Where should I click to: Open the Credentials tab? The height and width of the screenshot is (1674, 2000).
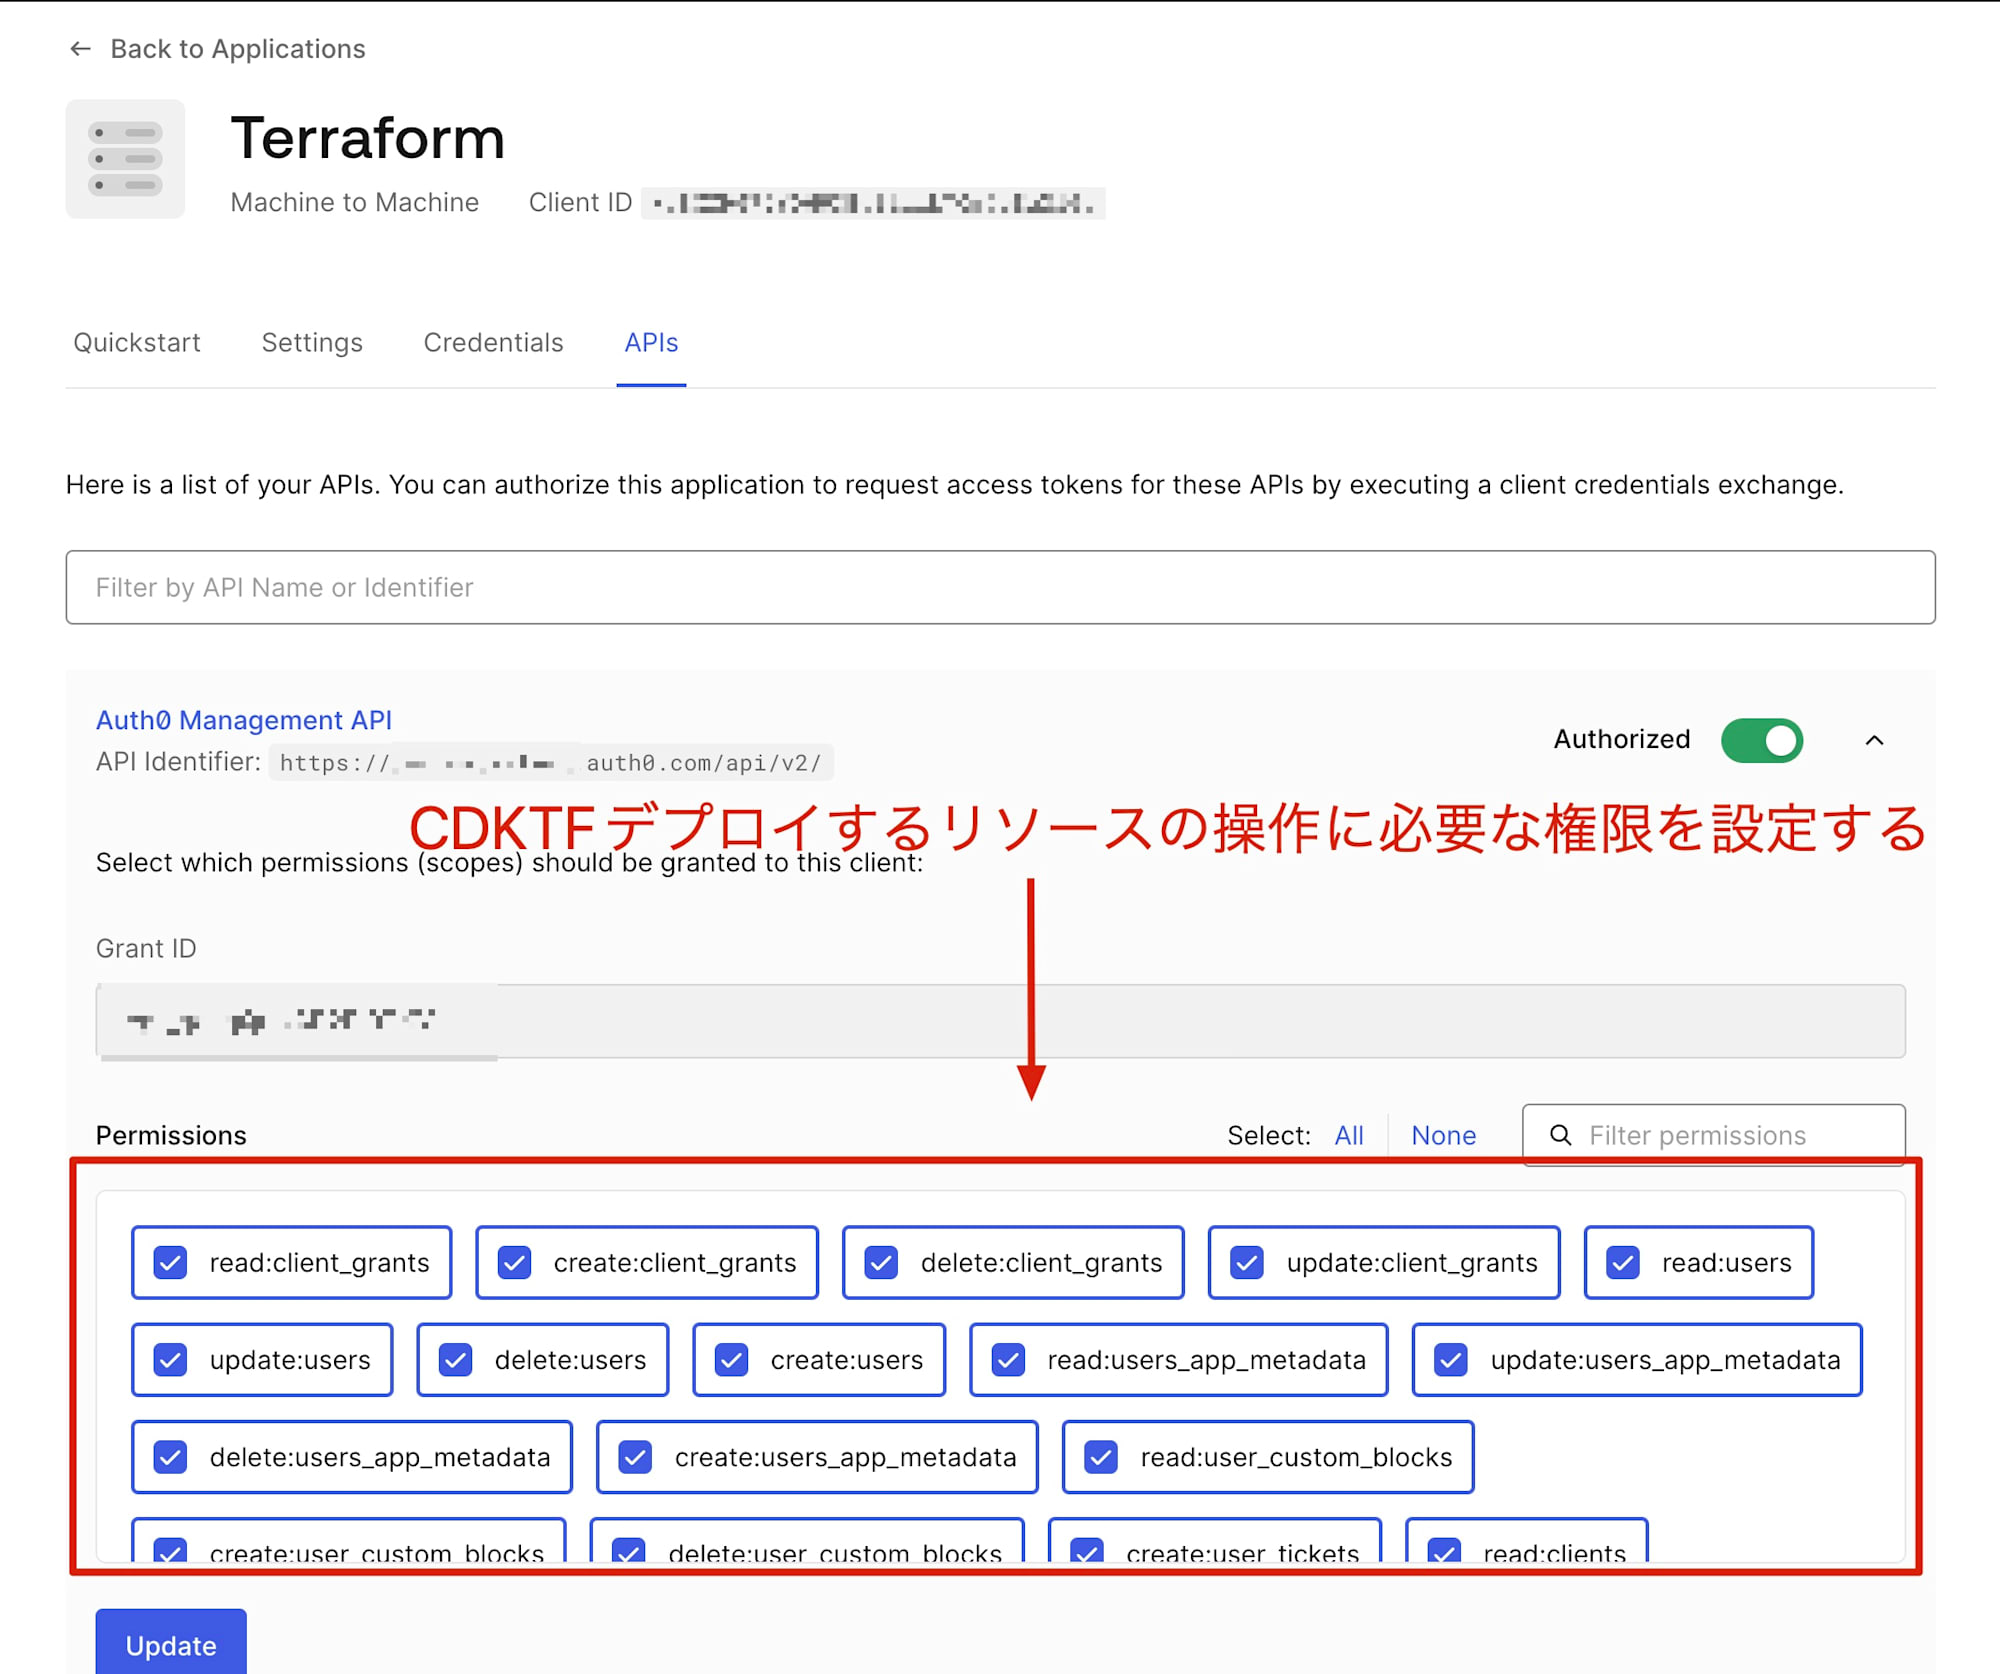[x=494, y=343]
